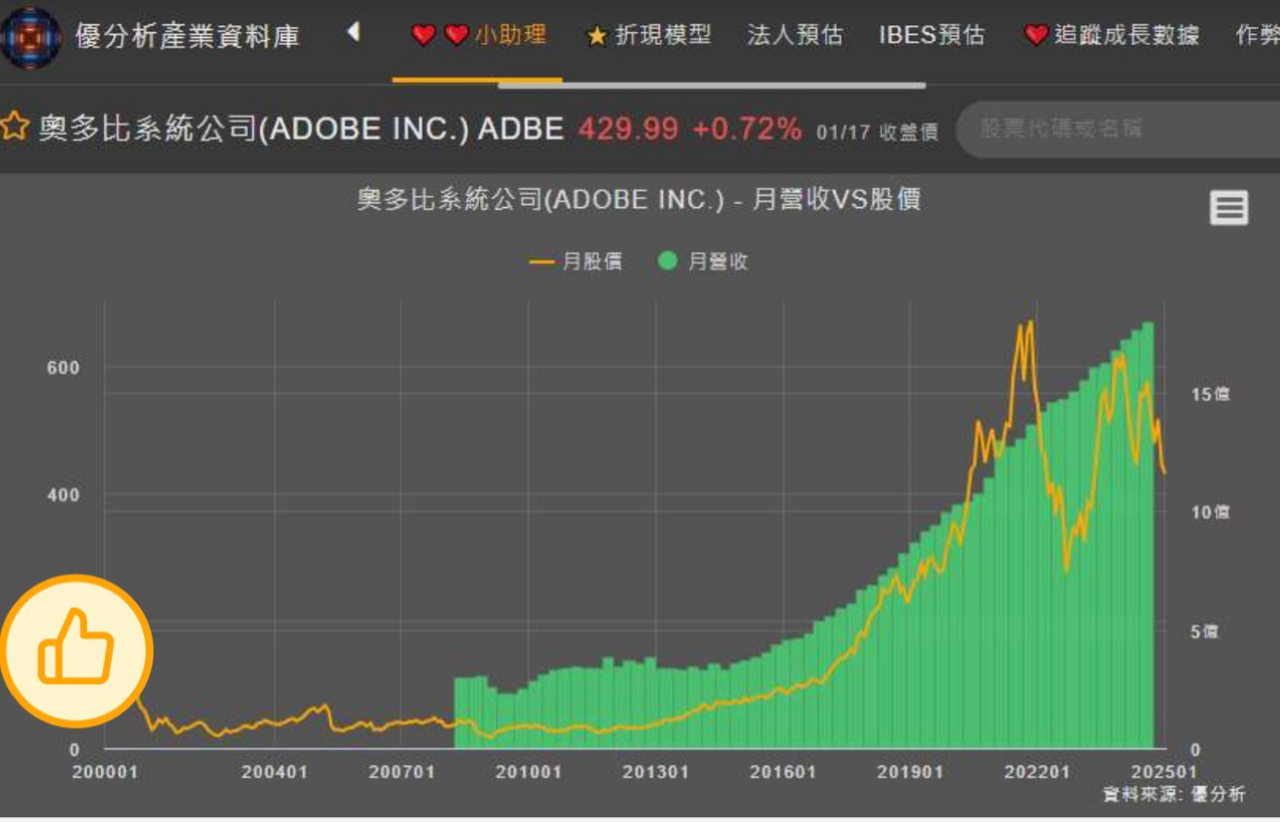Switch to the 法人預估 tab
1280x823 pixels.
pos(795,35)
